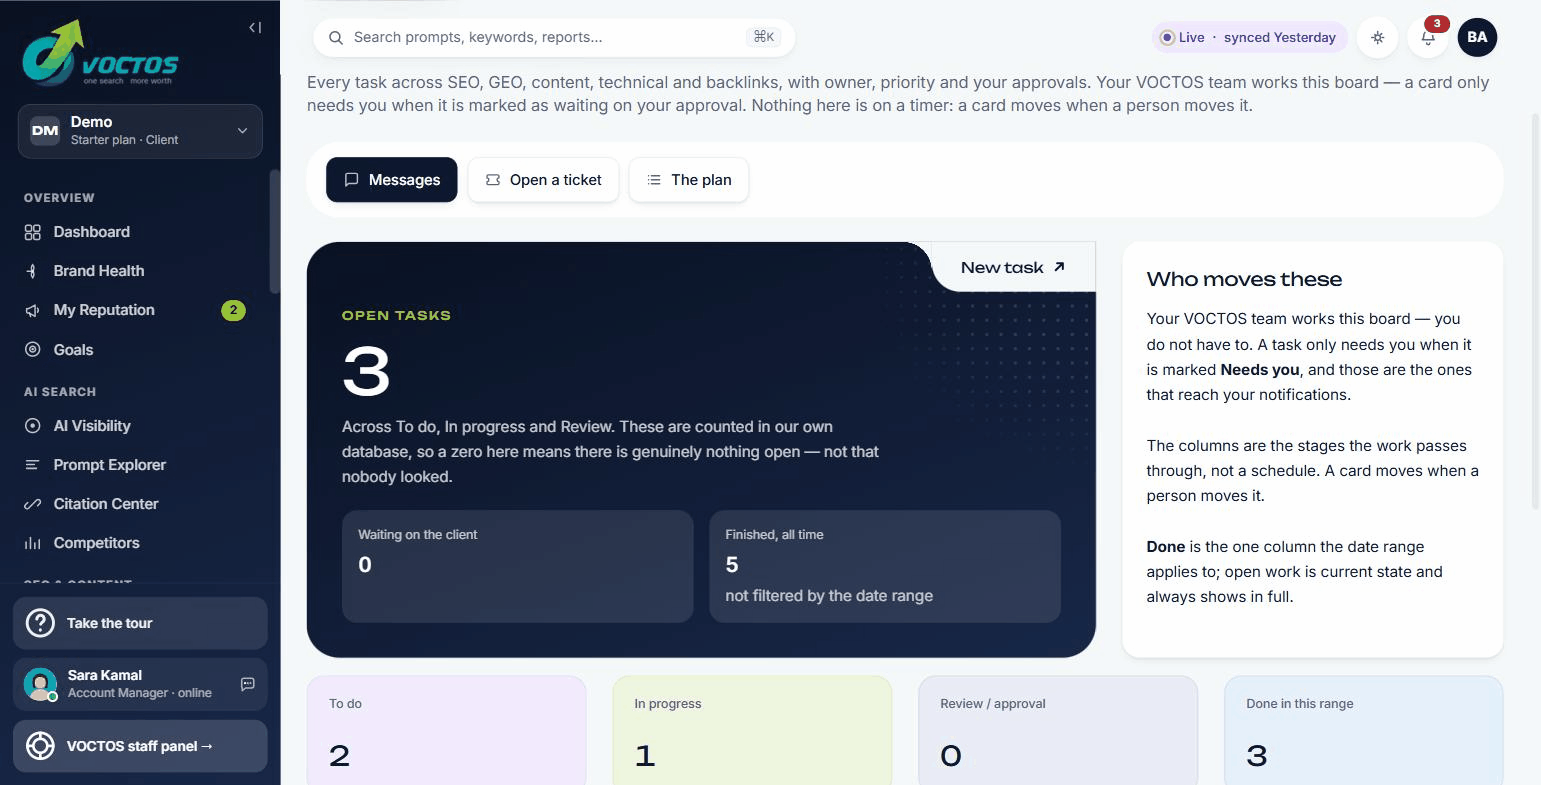Click the VOCTOS logo

point(100,53)
